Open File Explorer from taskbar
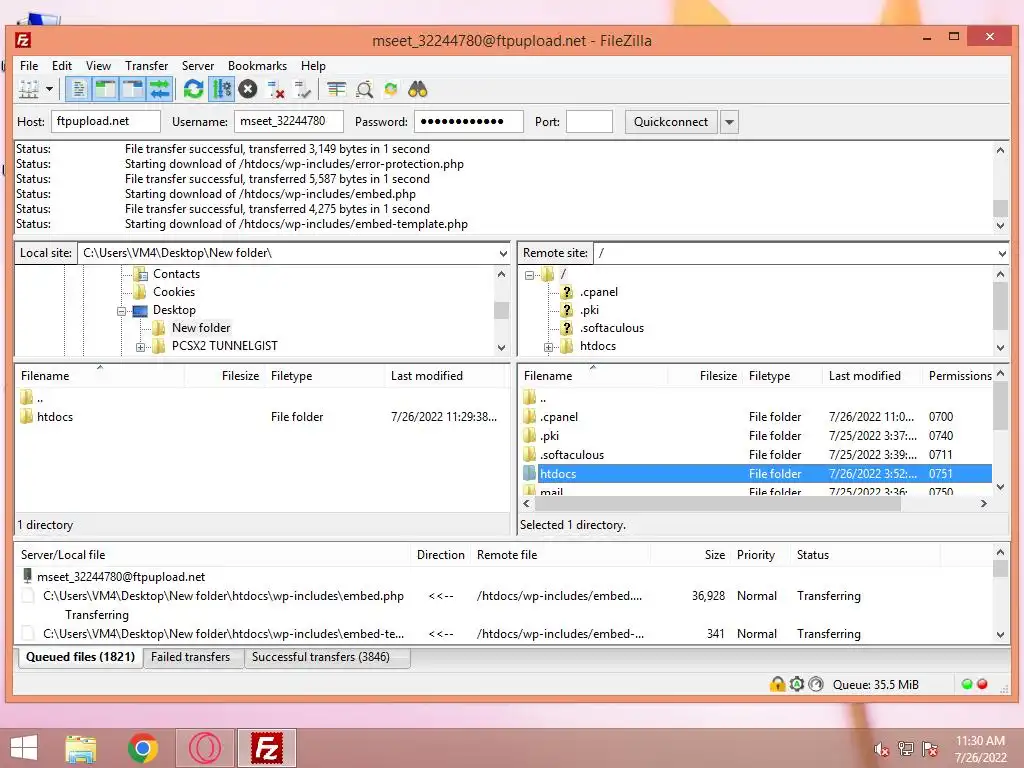The image size is (1024, 768). [x=81, y=748]
